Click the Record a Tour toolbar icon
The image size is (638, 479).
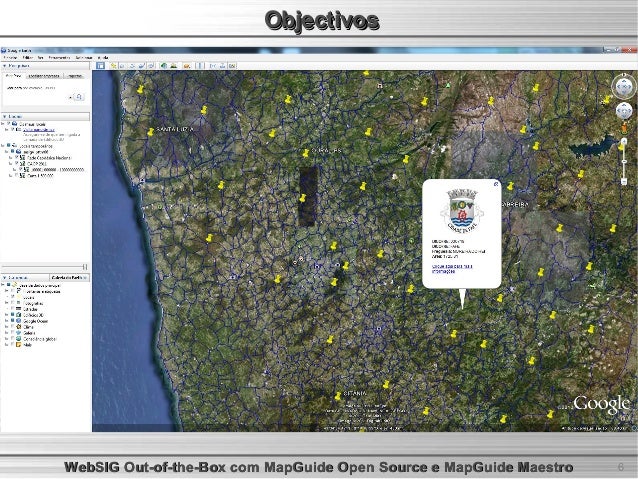click(151, 66)
